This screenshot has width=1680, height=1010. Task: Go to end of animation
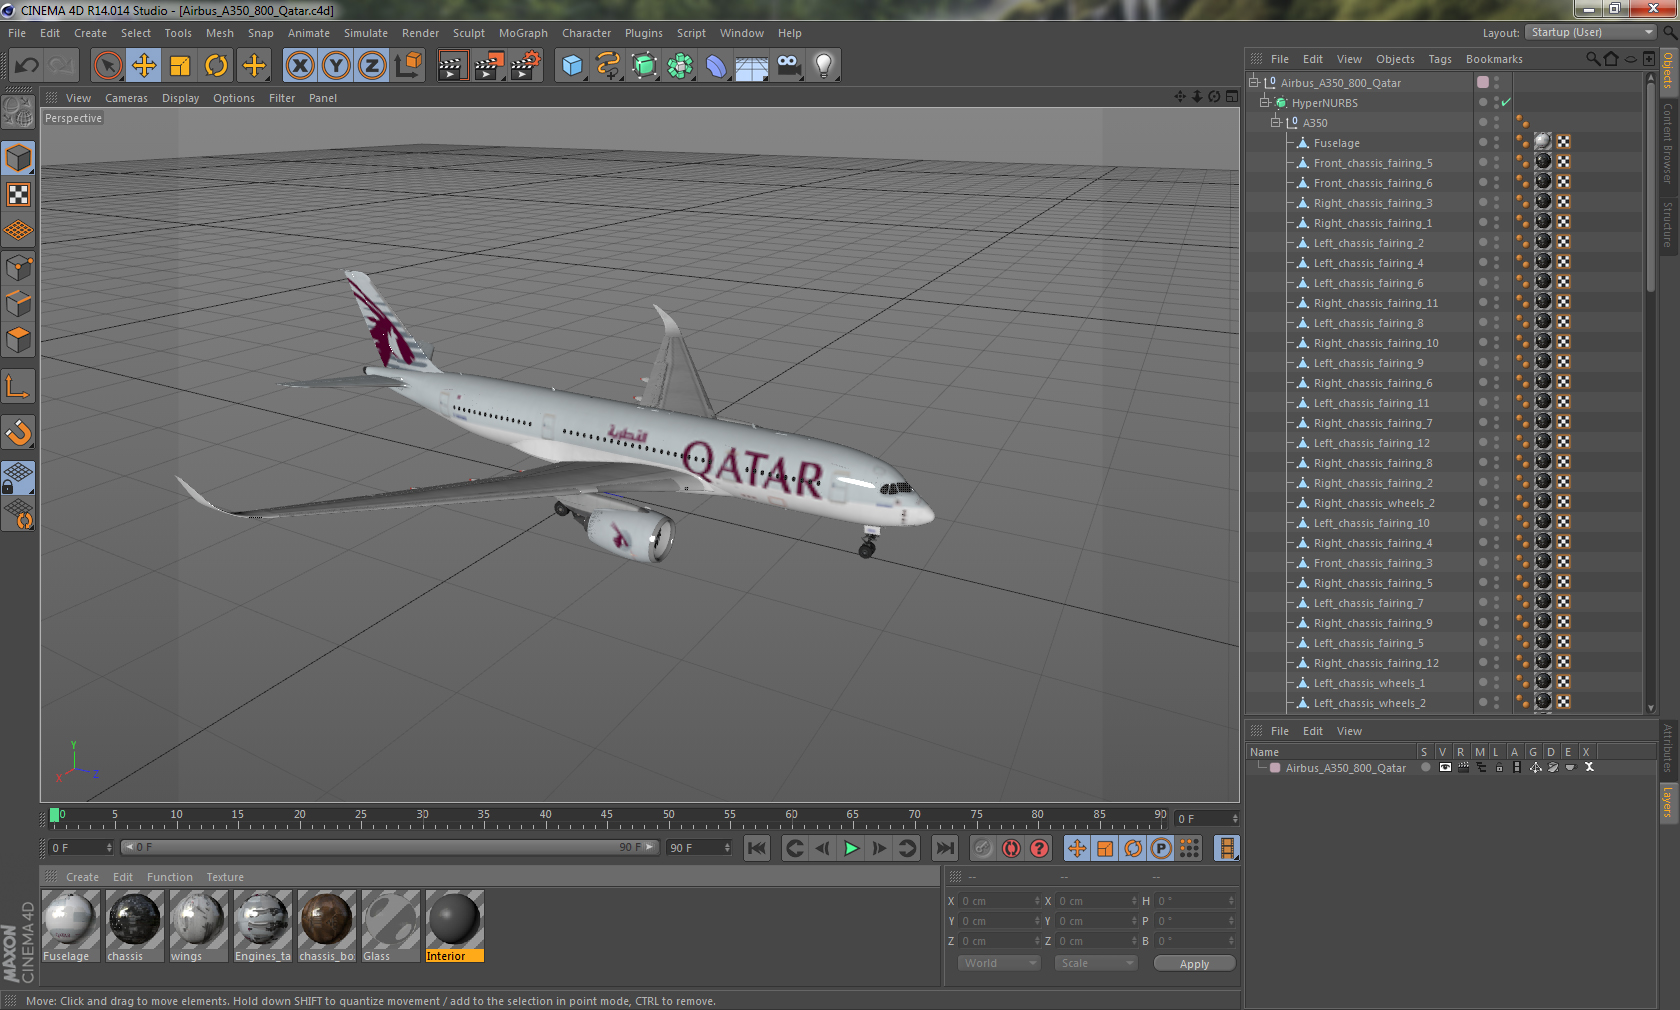[944, 848]
